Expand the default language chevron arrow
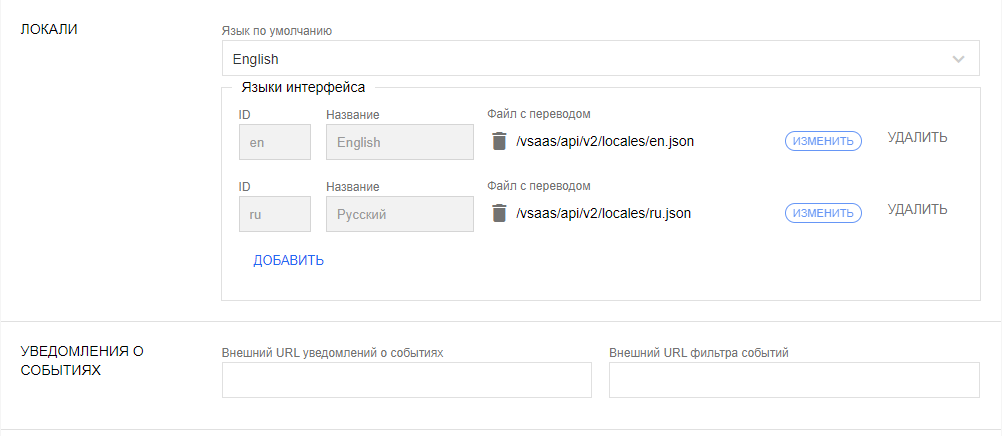This screenshot has height=436, width=1002. pyautogui.click(x=959, y=59)
